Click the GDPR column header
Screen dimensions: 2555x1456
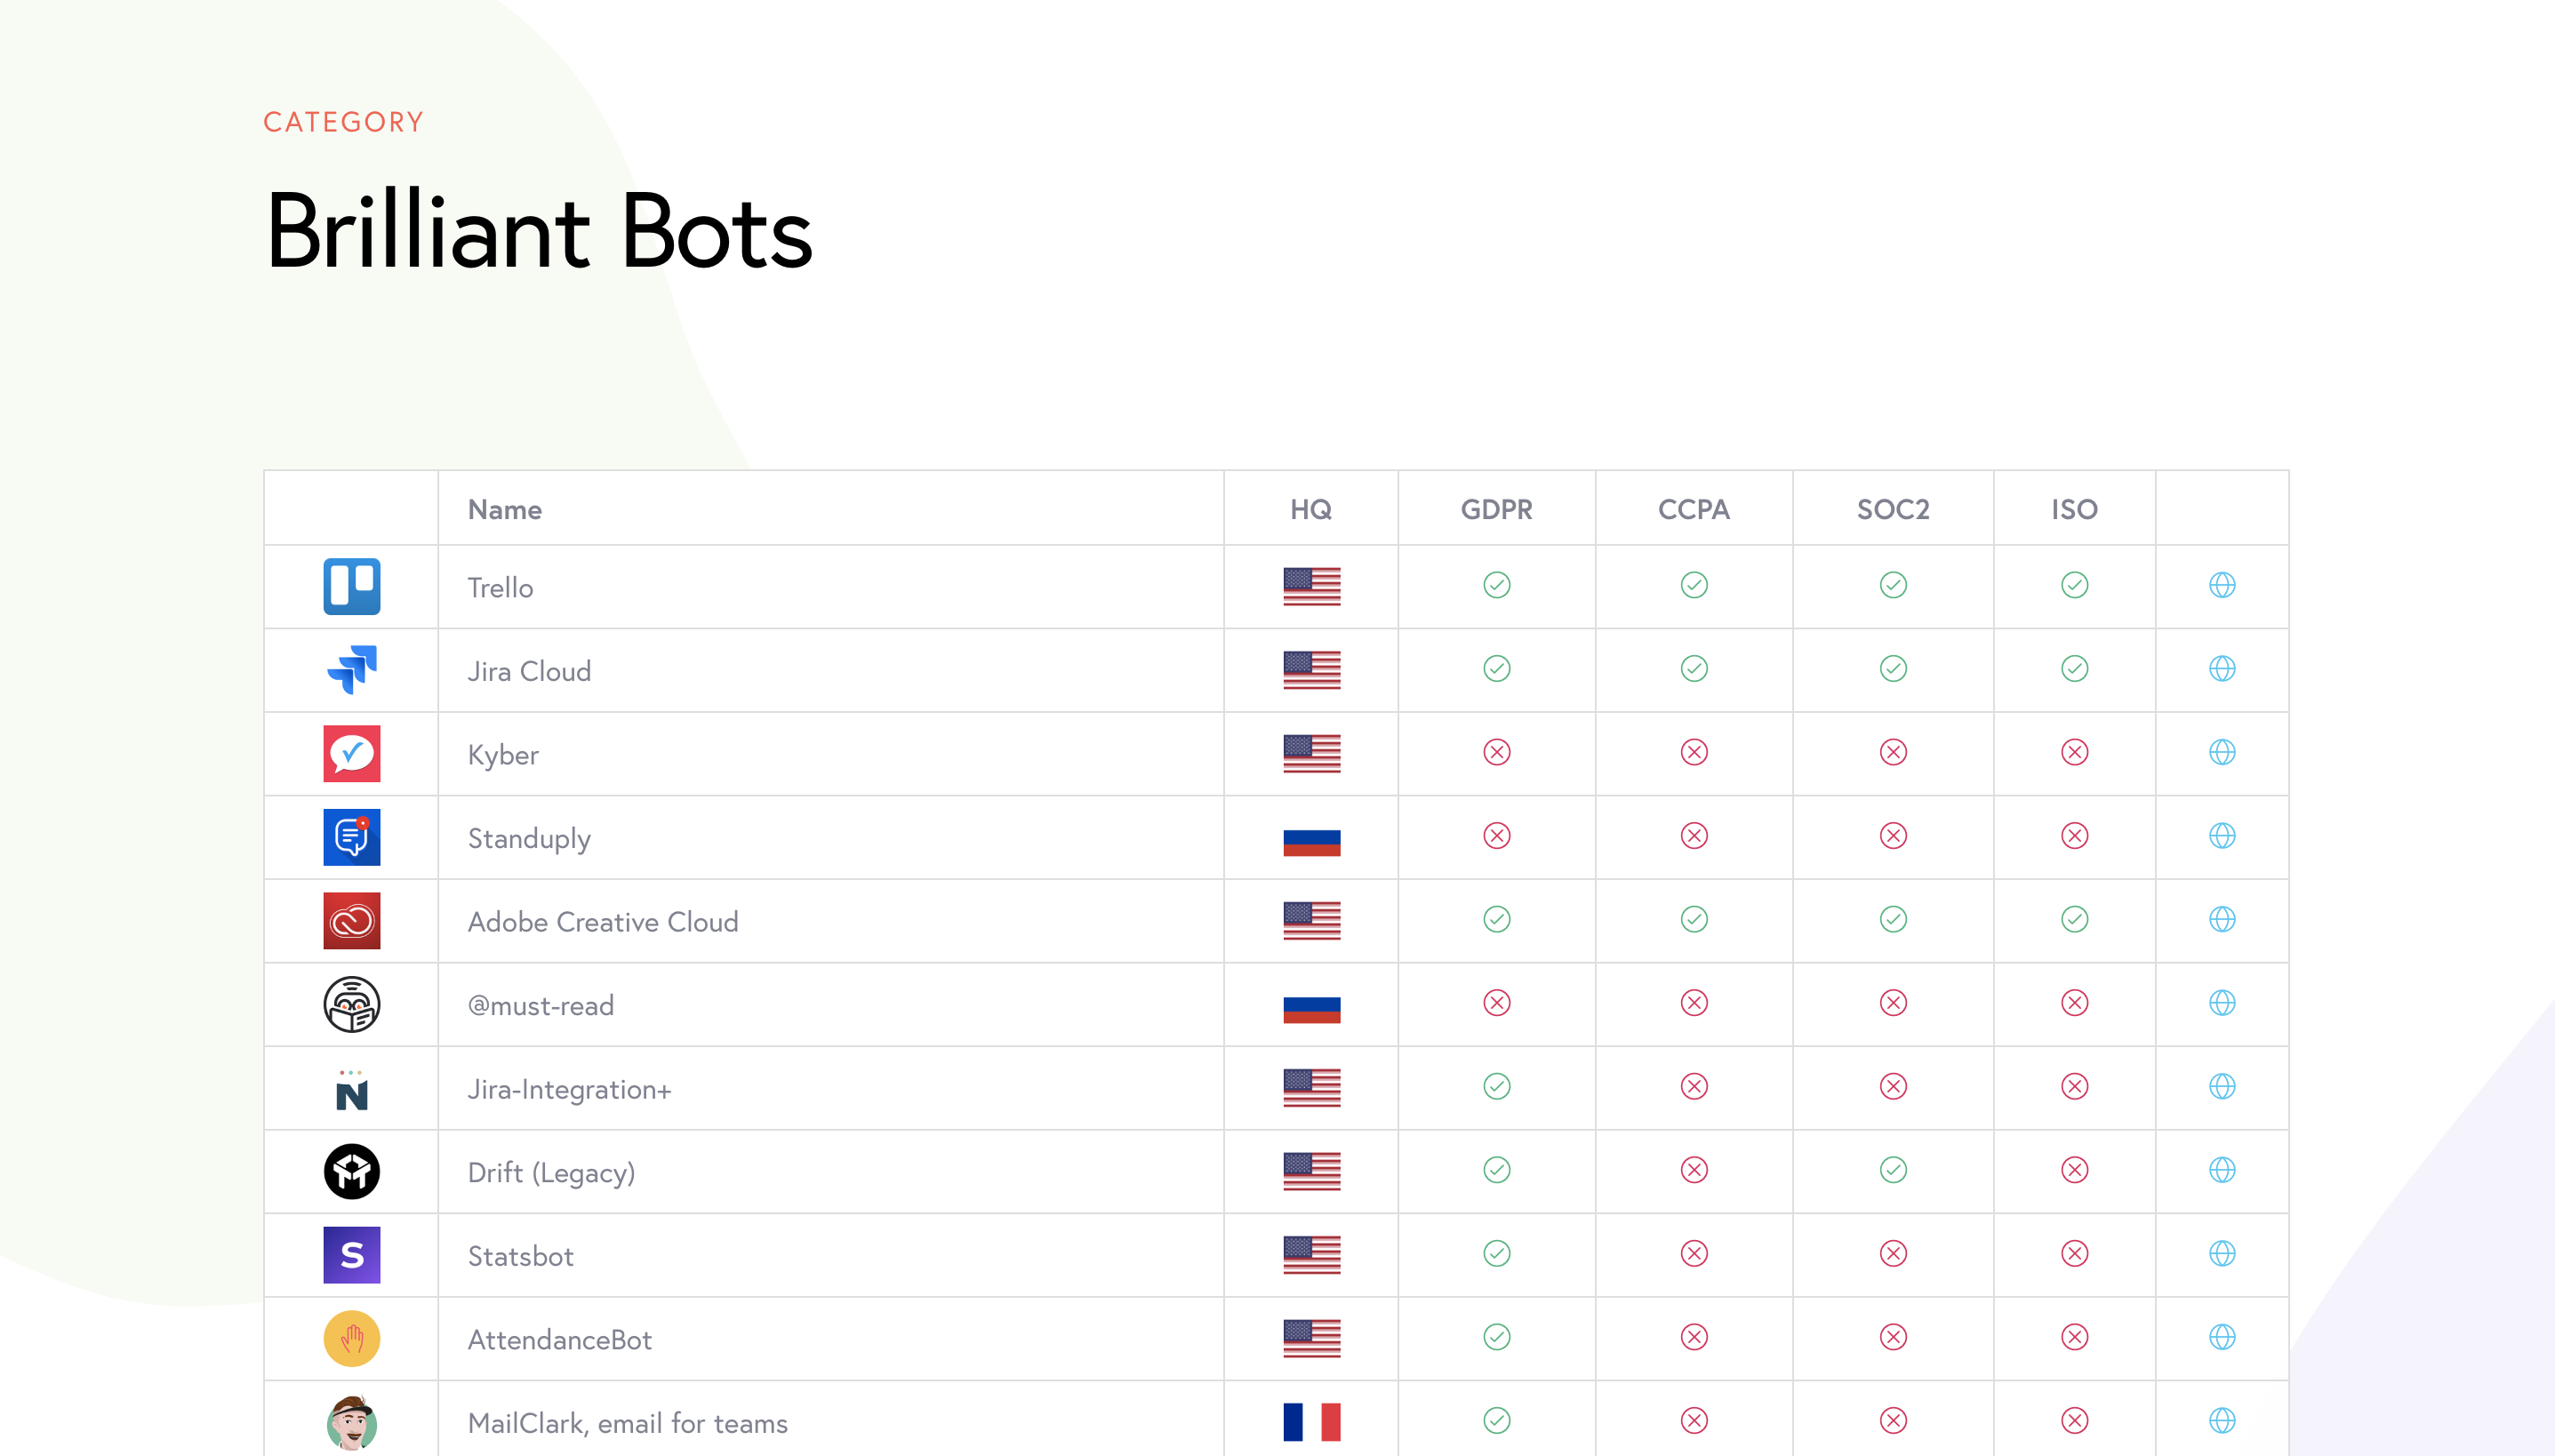point(1495,509)
